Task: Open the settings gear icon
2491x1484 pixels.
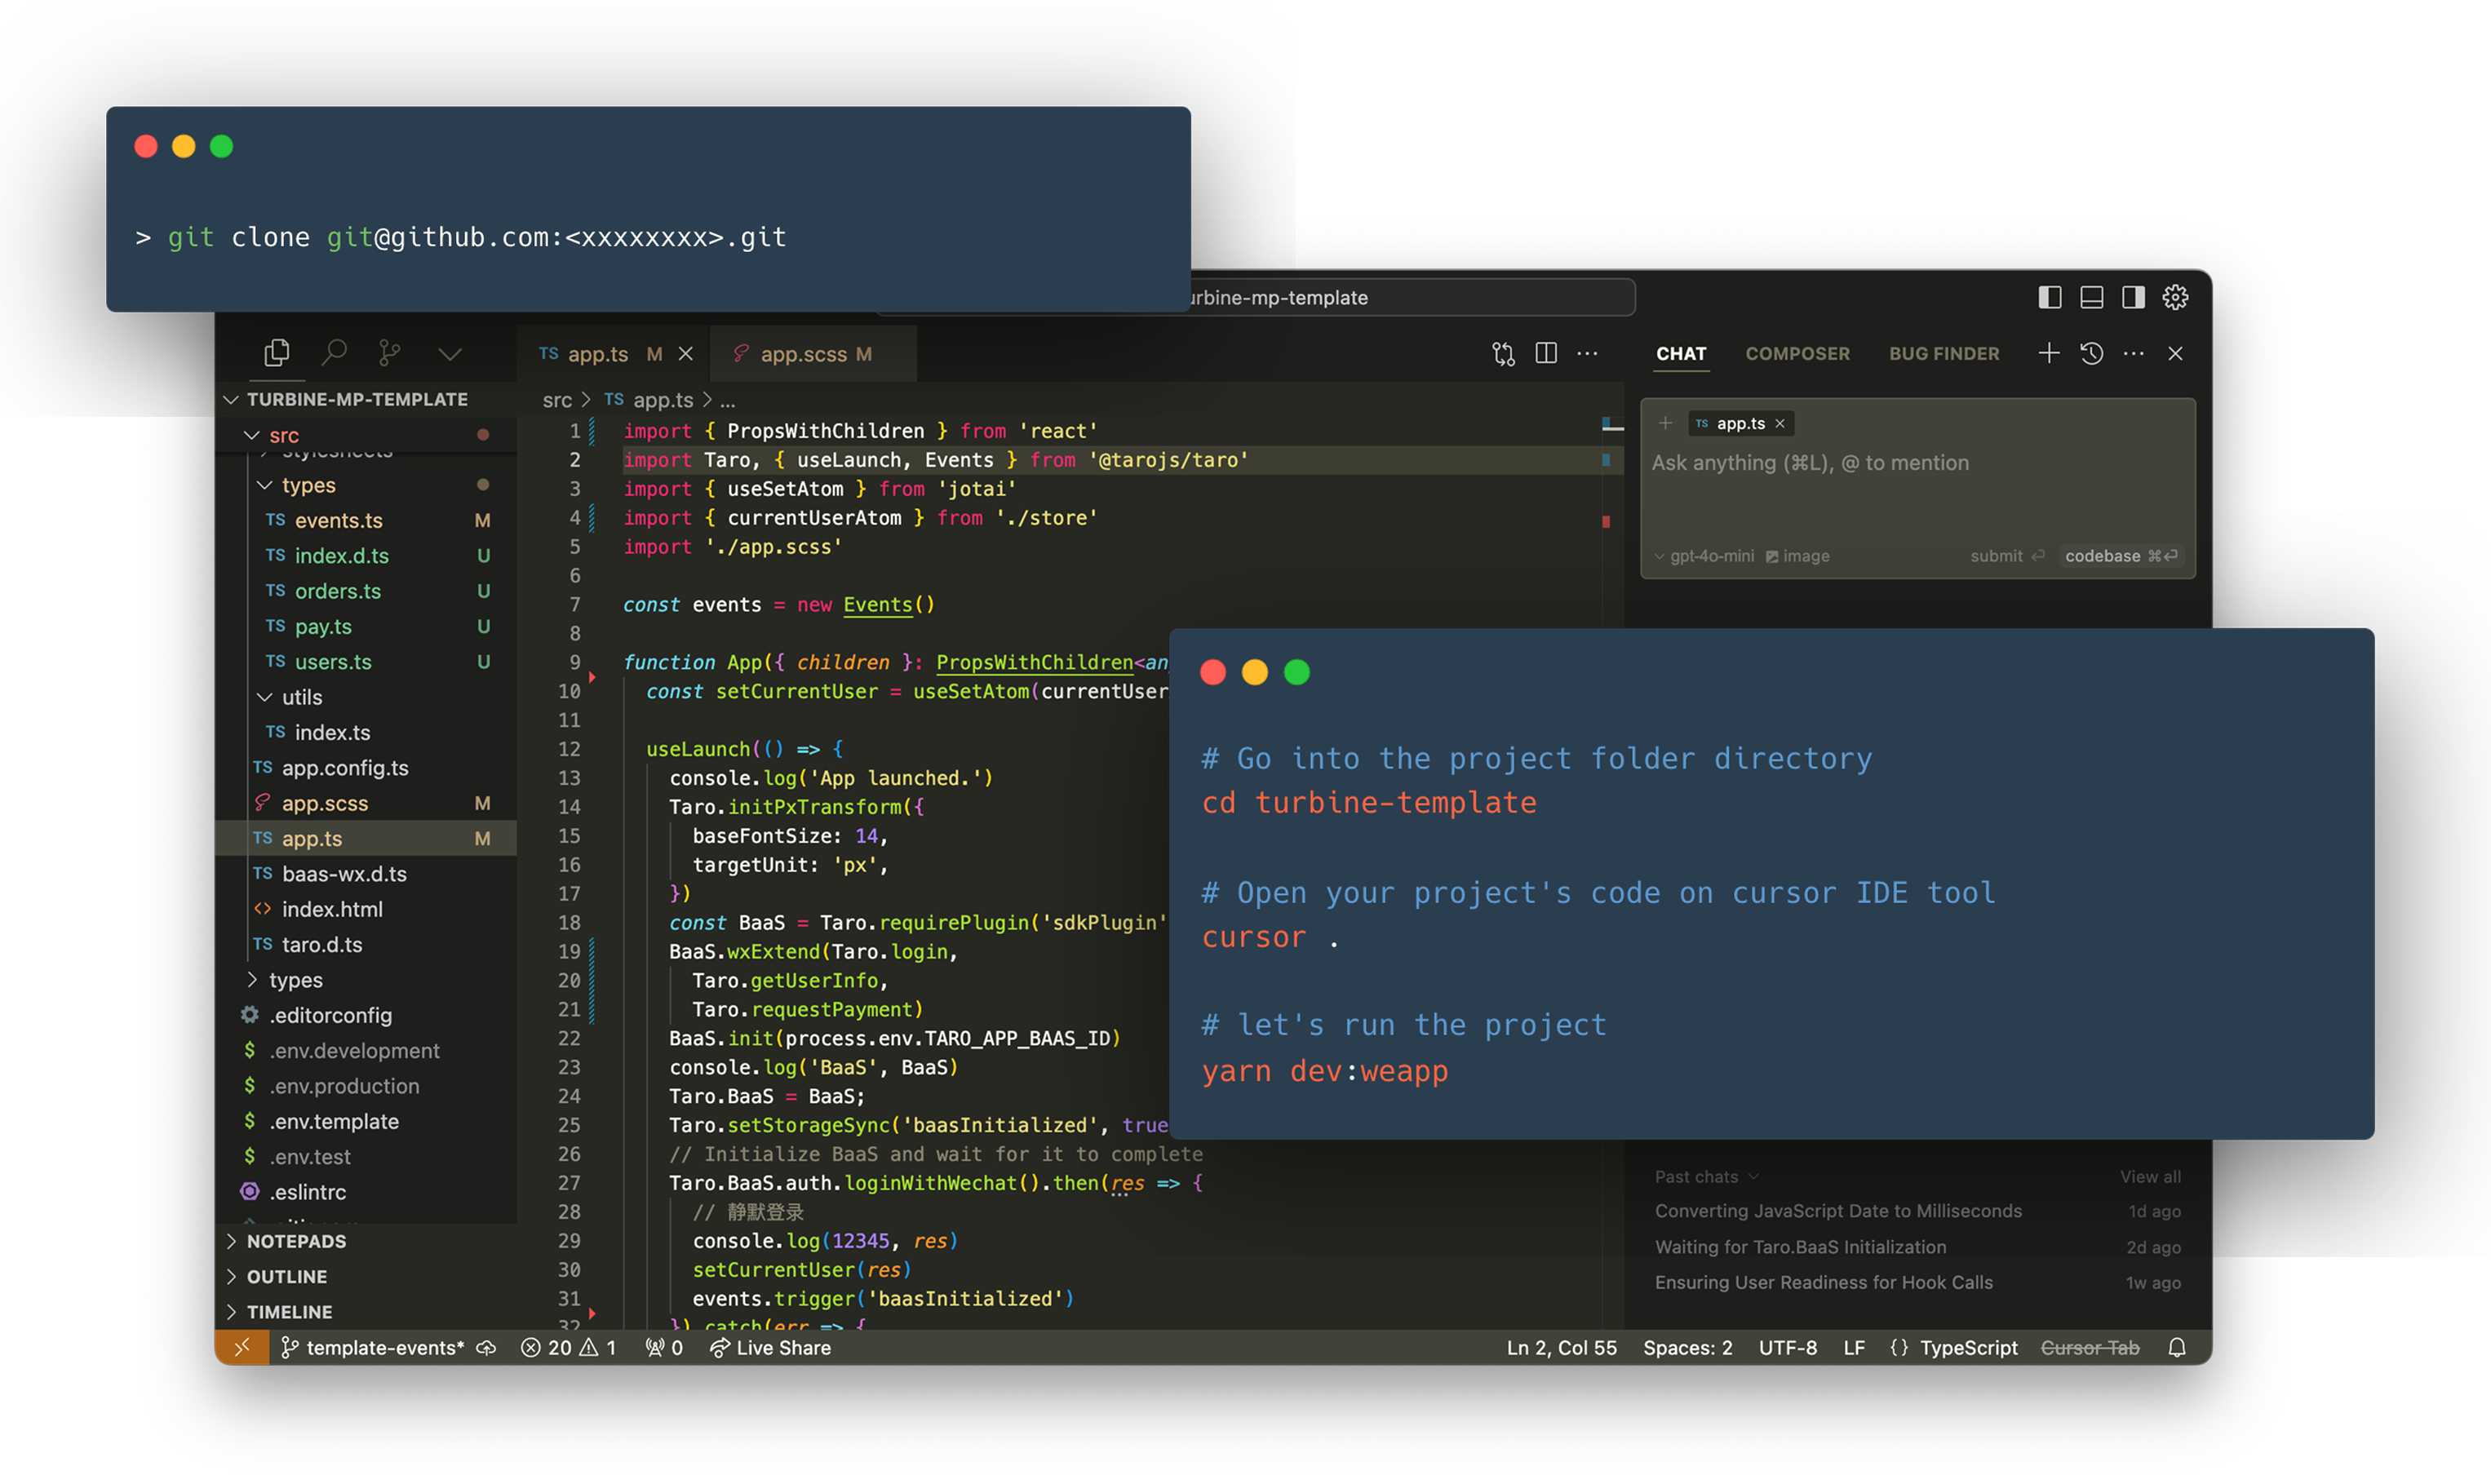Action: [x=2175, y=297]
